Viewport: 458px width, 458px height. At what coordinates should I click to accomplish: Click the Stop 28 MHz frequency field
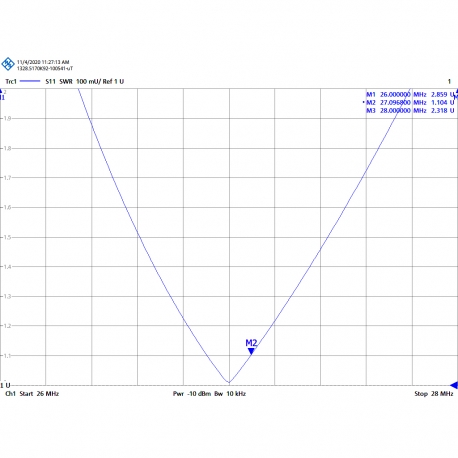(434, 394)
